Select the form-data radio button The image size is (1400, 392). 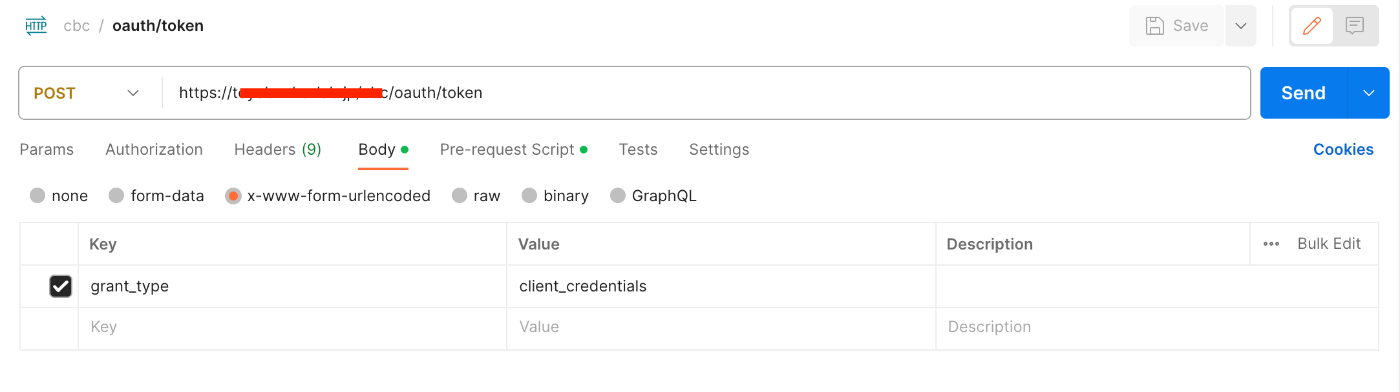116,196
